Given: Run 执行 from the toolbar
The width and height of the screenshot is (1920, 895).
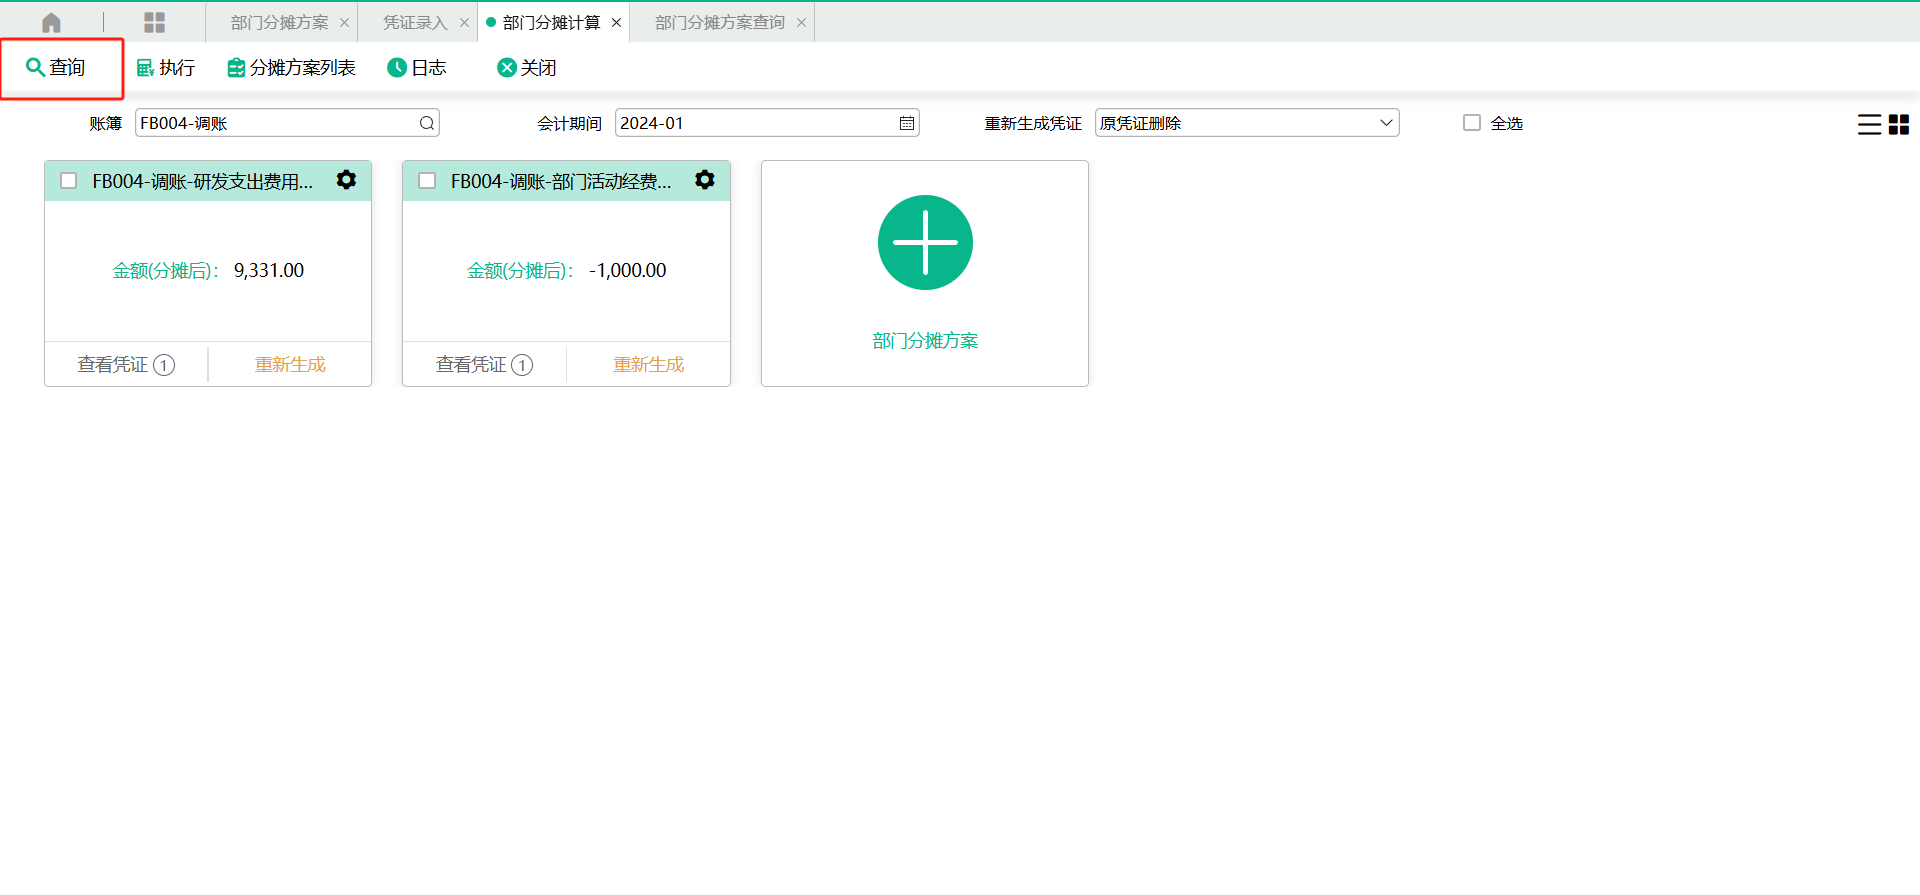Looking at the screenshot, I should (x=166, y=67).
